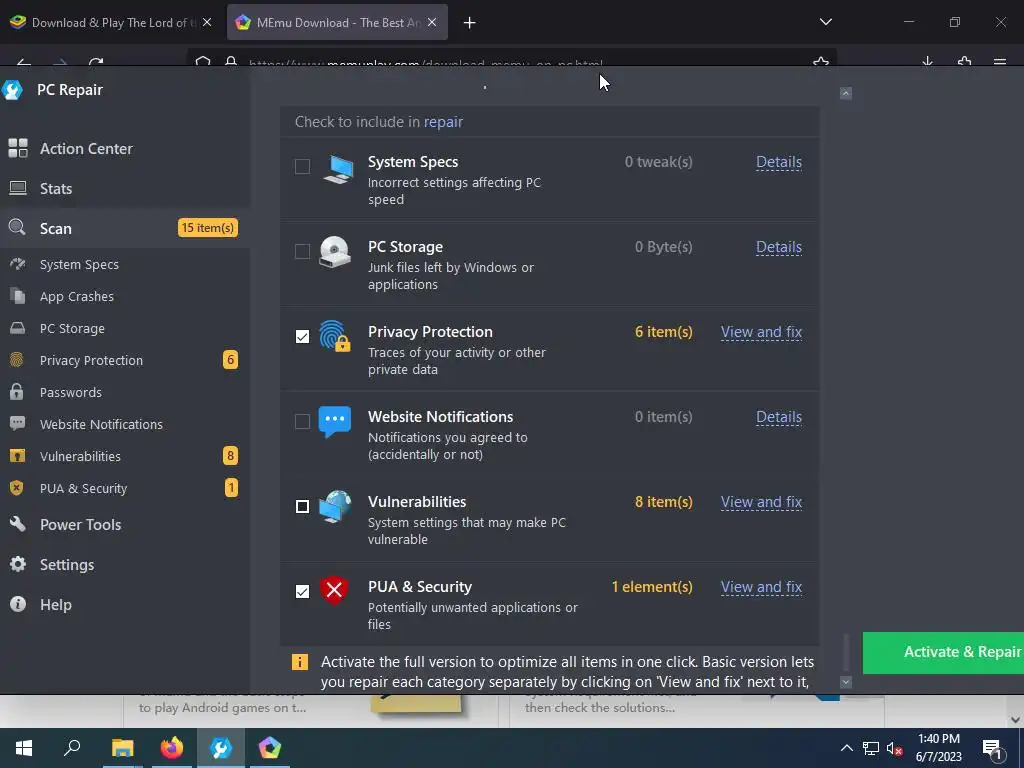Click Privacy Protection sidebar badge 6

230,360
